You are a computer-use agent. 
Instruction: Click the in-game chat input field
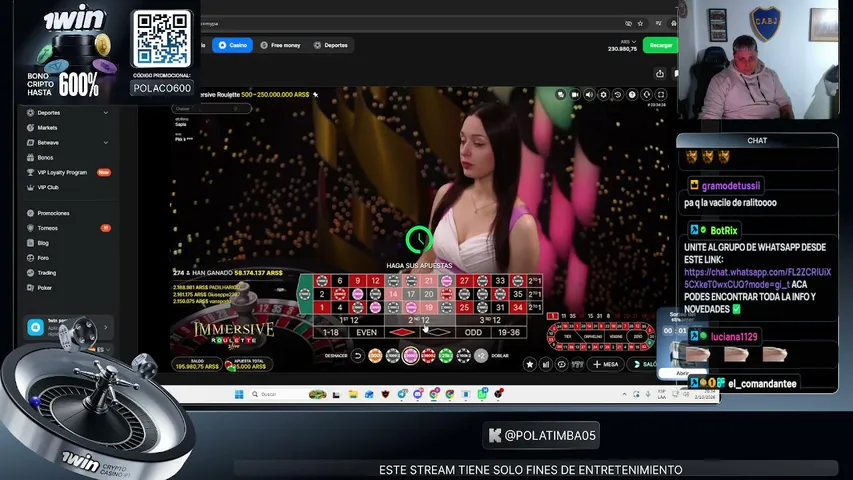[212, 108]
